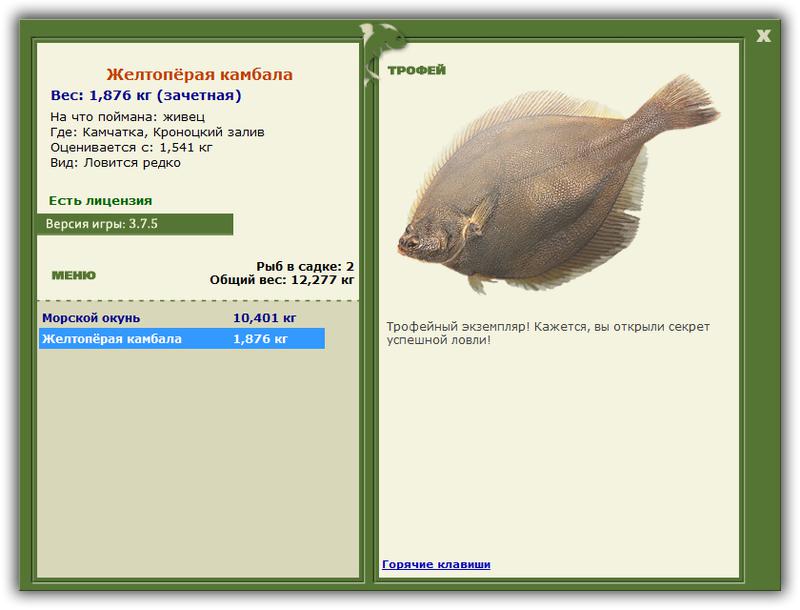Open the Горячие клавиши link
Viewport: 800px width, 610px height.
[x=436, y=564]
